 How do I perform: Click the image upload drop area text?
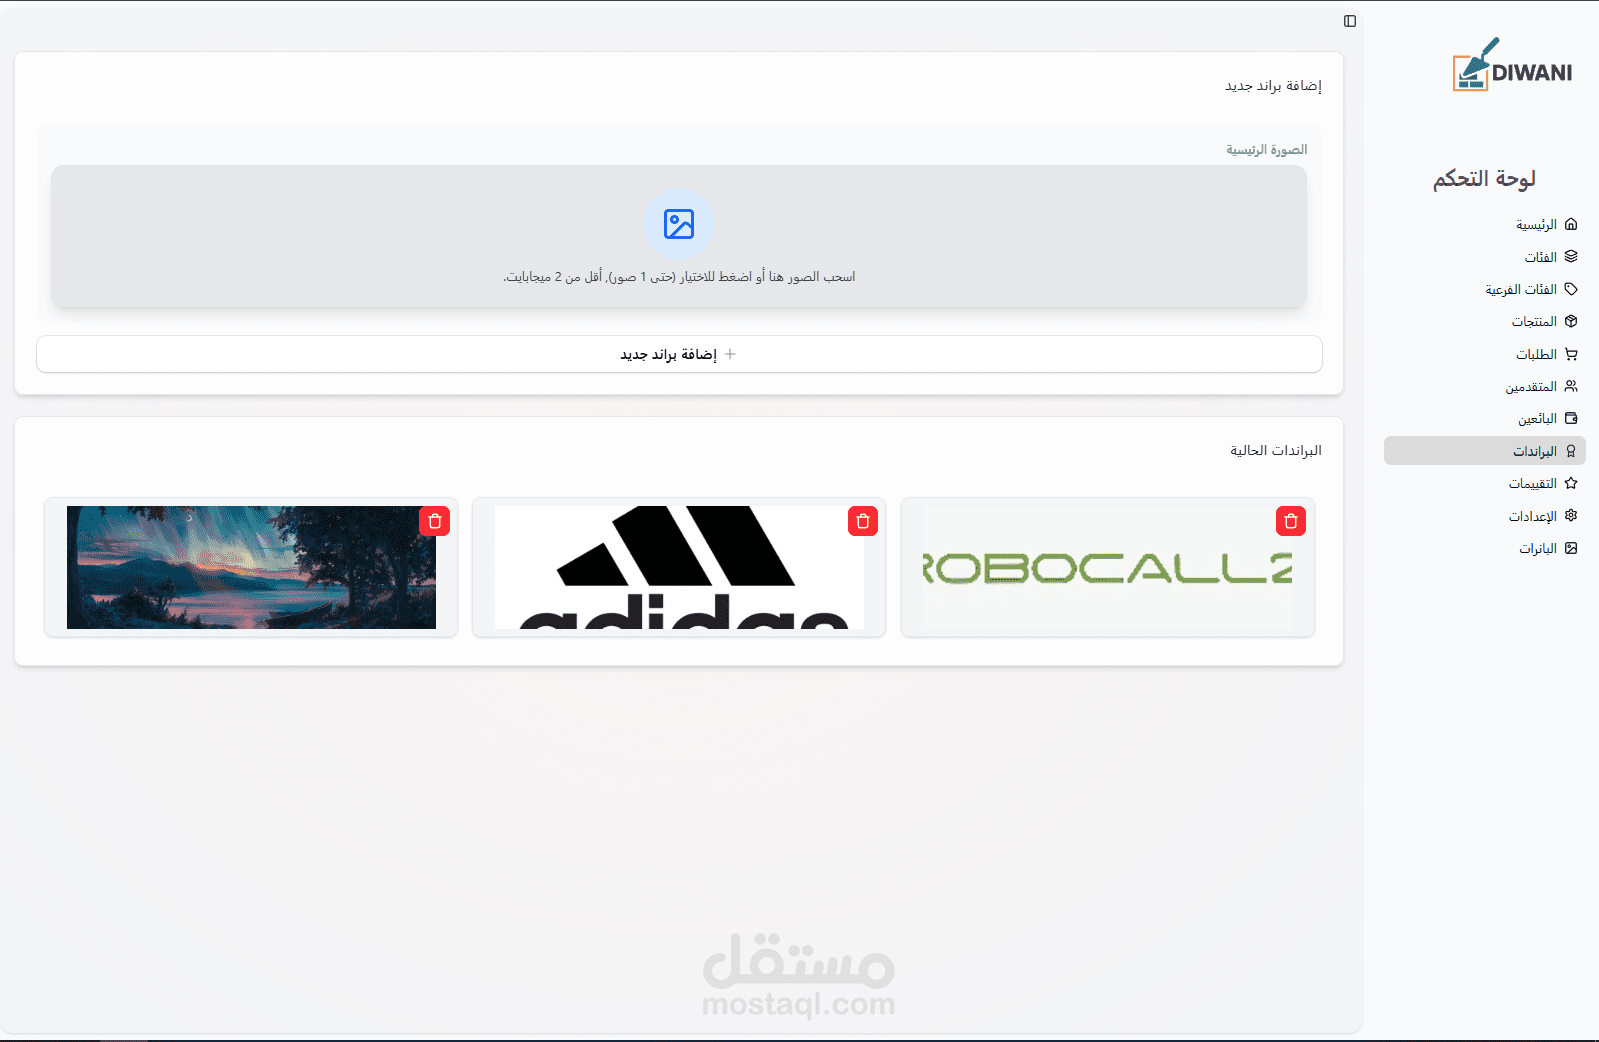pyautogui.click(x=679, y=277)
